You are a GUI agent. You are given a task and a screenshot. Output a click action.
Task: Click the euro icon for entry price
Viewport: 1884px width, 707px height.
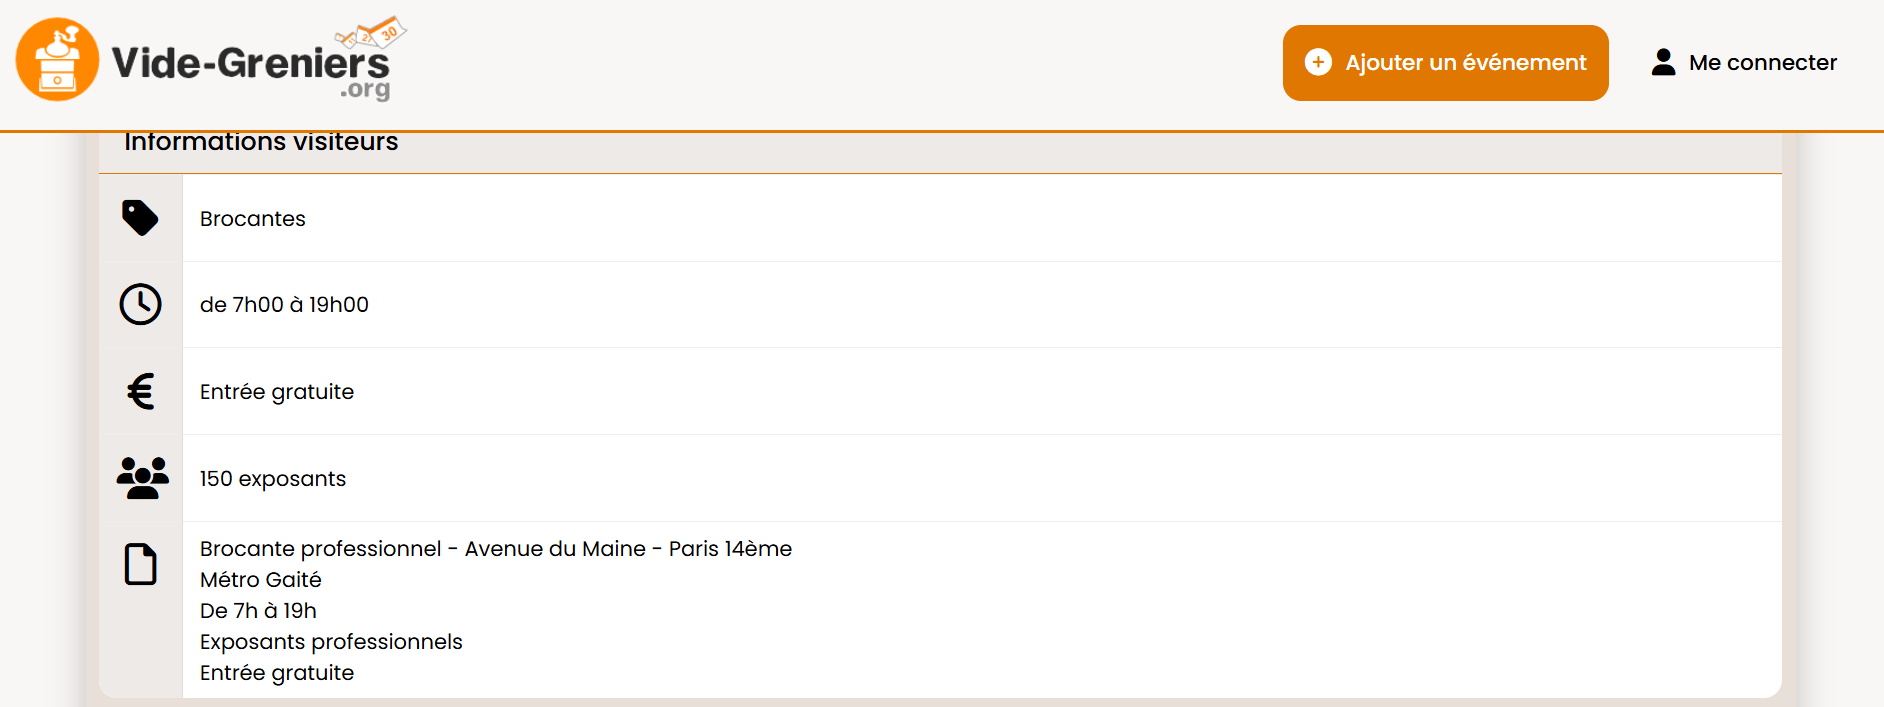point(140,391)
